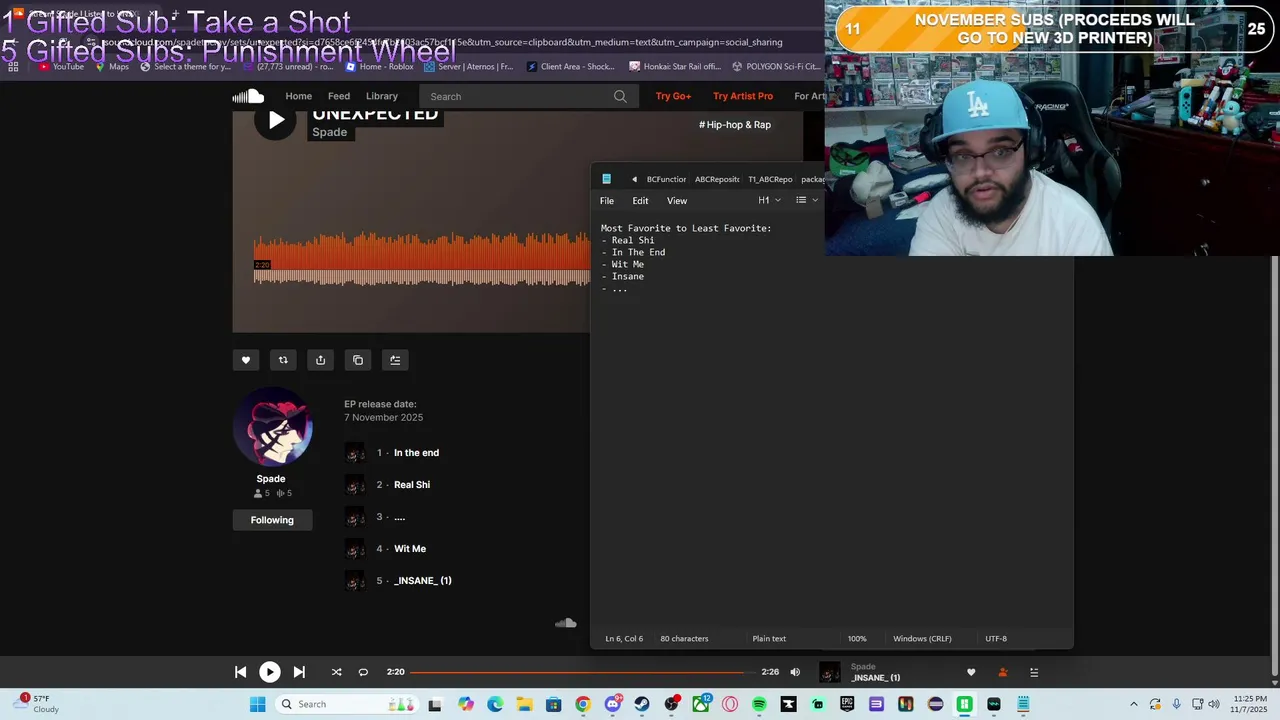Viewport: 1280px width, 720px height.
Task: Open Epic Games from the taskbar
Action: click(x=847, y=704)
